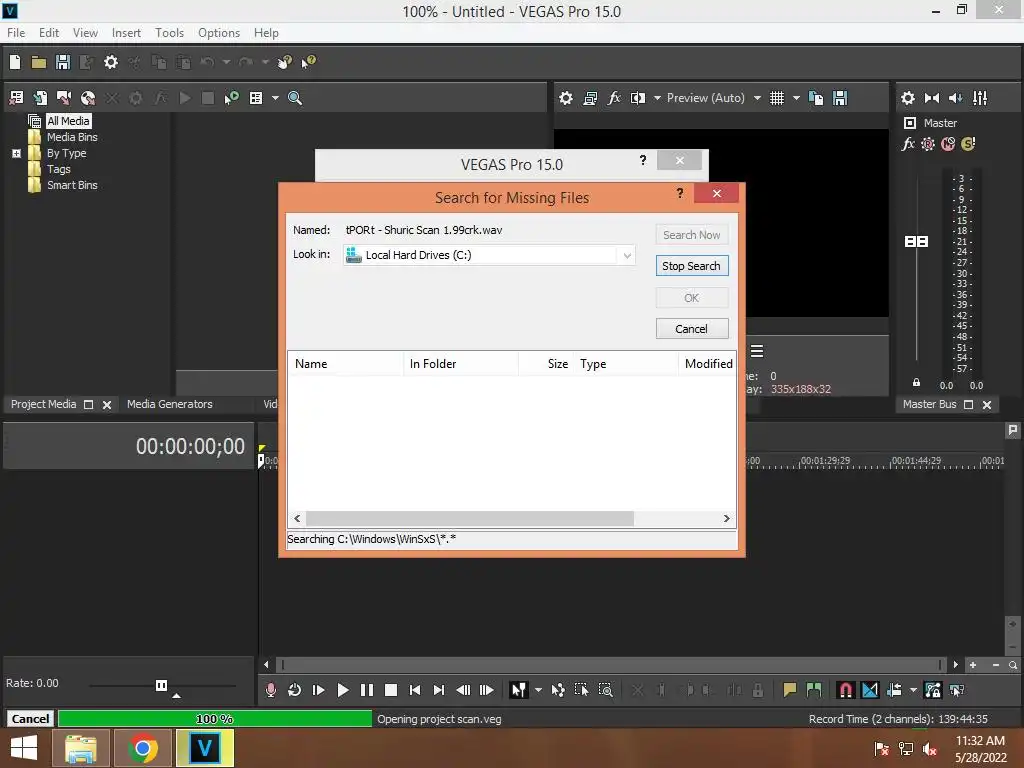The height and width of the screenshot is (768, 1024).
Task: Toggle Loop Playback icon
Action: (x=295, y=690)
